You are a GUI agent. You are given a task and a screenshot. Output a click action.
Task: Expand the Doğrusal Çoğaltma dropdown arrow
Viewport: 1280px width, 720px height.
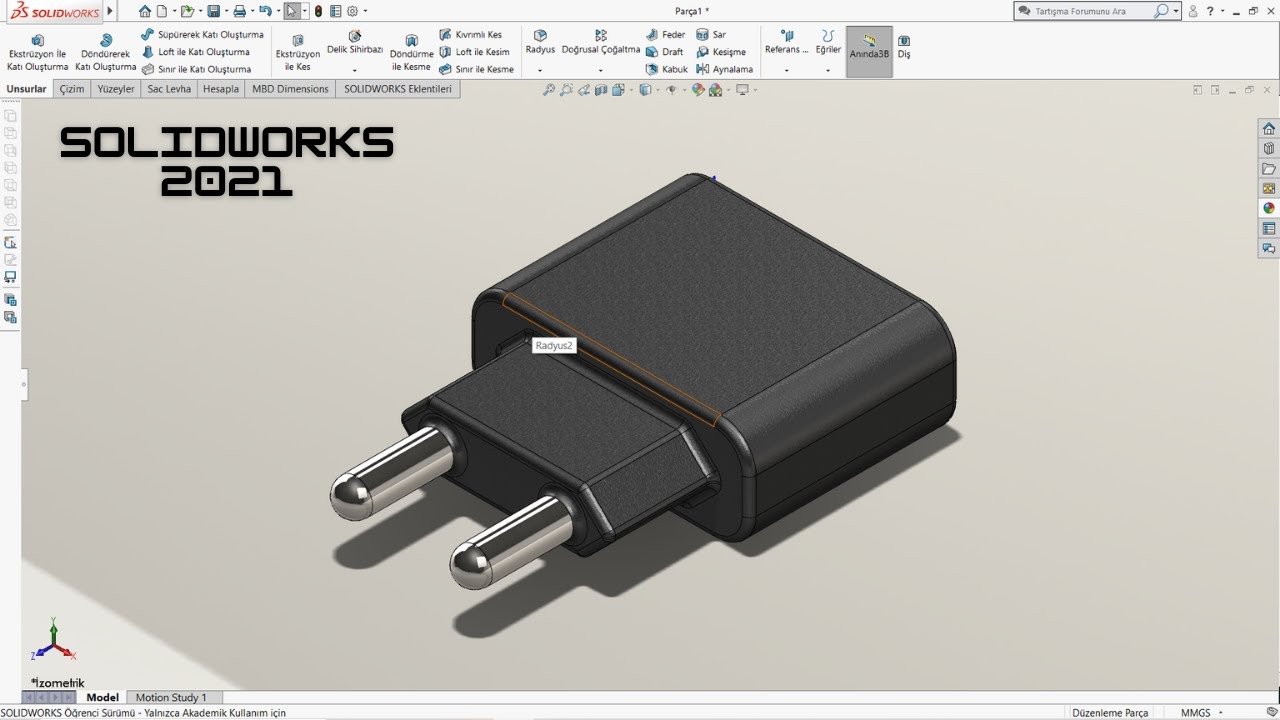point(600,71)
